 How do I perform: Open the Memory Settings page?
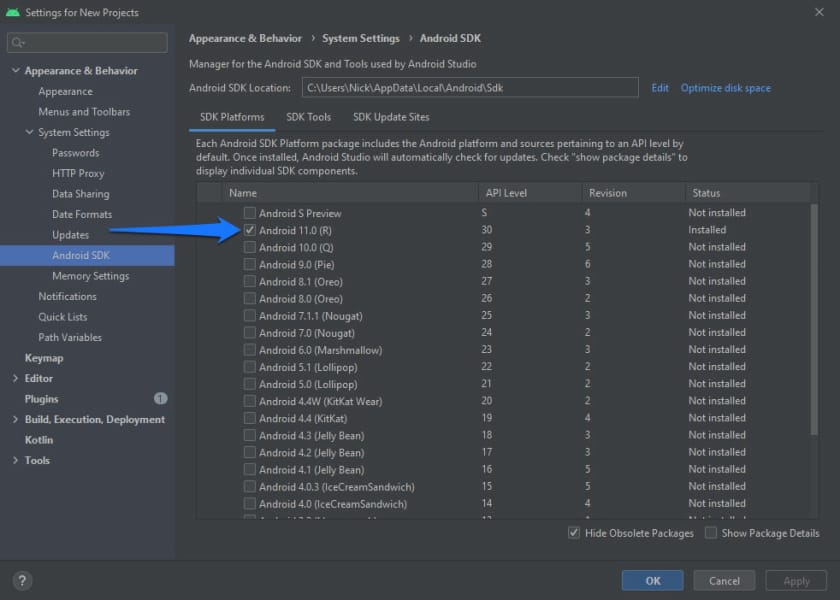pyautogui.click(x=91, y=276)
